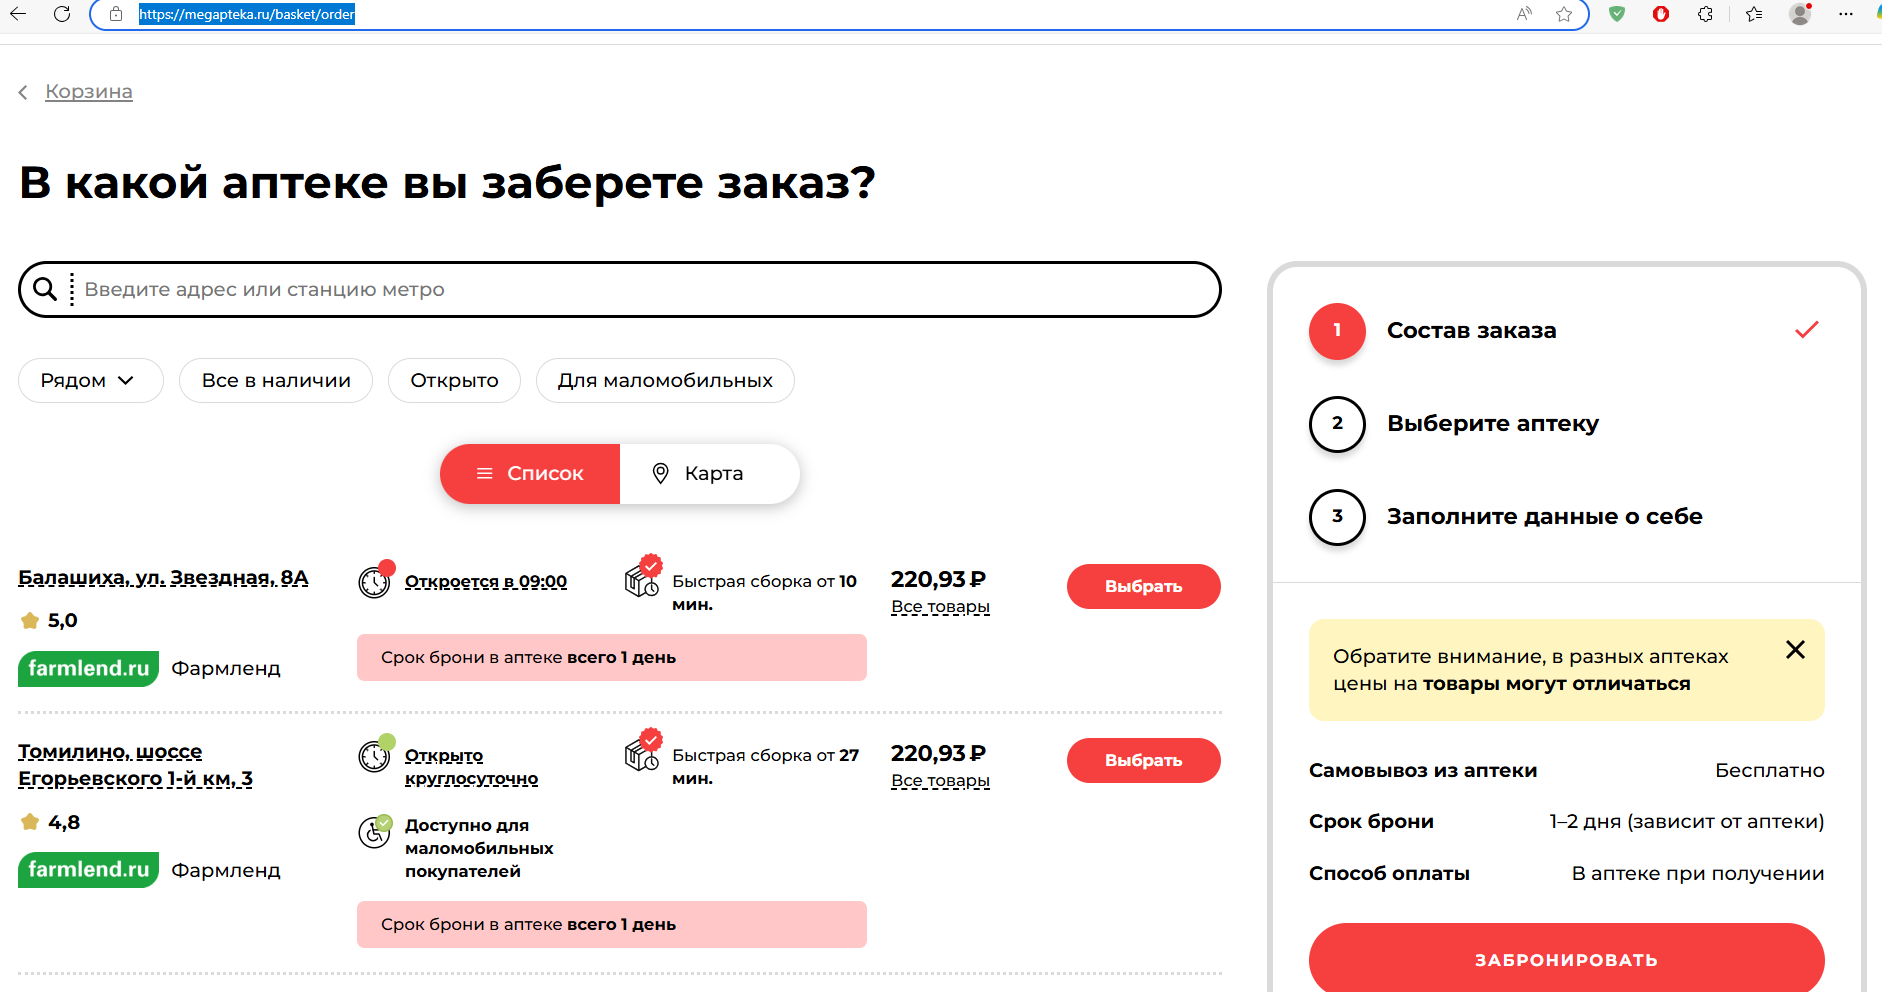This screenshot has height=992, width=1882.
Task: Click the fast assembly box icon for Балашиха
Action: [x=641, y=578]
